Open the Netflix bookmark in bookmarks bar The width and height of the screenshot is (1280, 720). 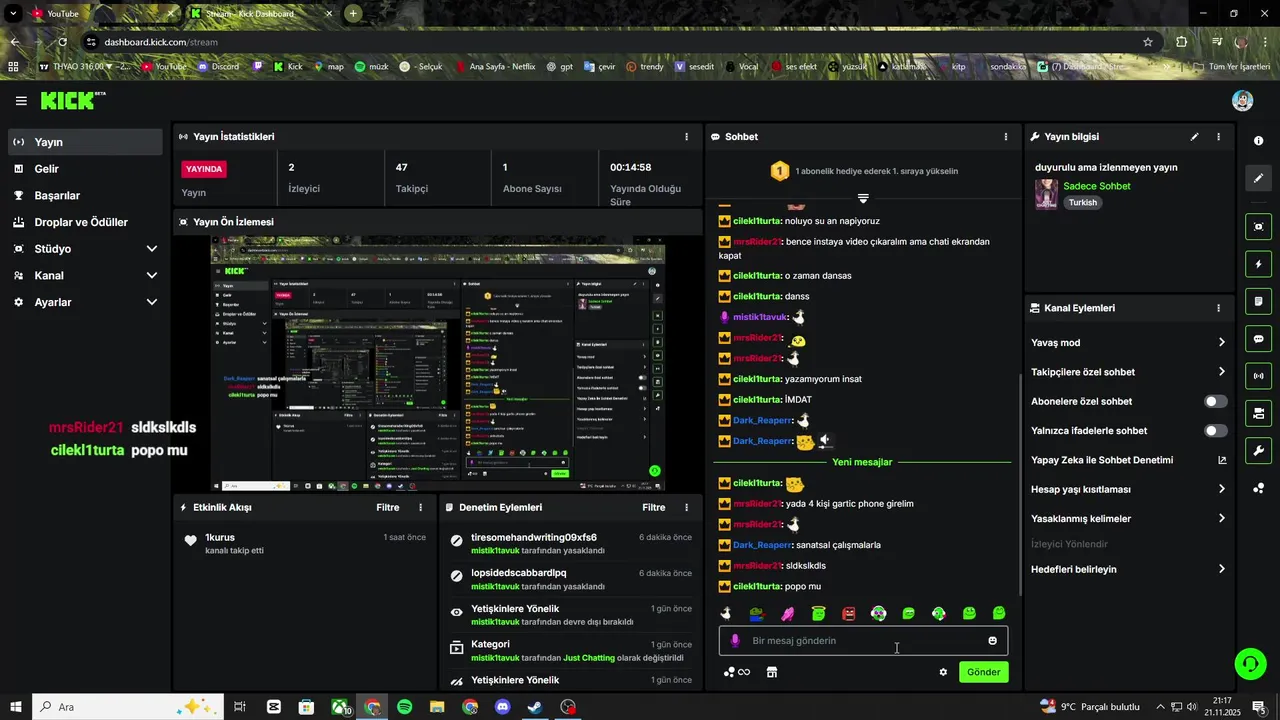coord(494,66)
